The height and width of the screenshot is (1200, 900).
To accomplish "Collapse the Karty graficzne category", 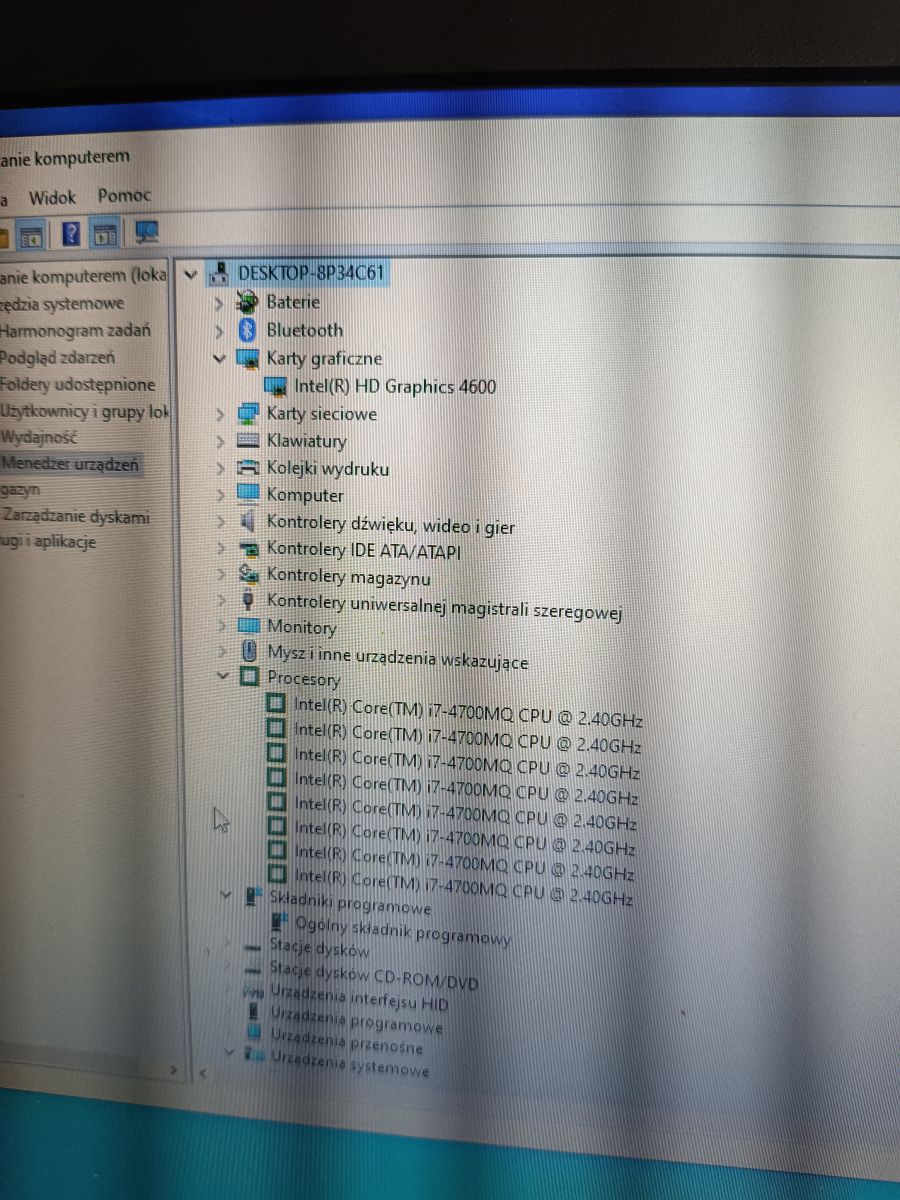I will (x=219, y=358).
